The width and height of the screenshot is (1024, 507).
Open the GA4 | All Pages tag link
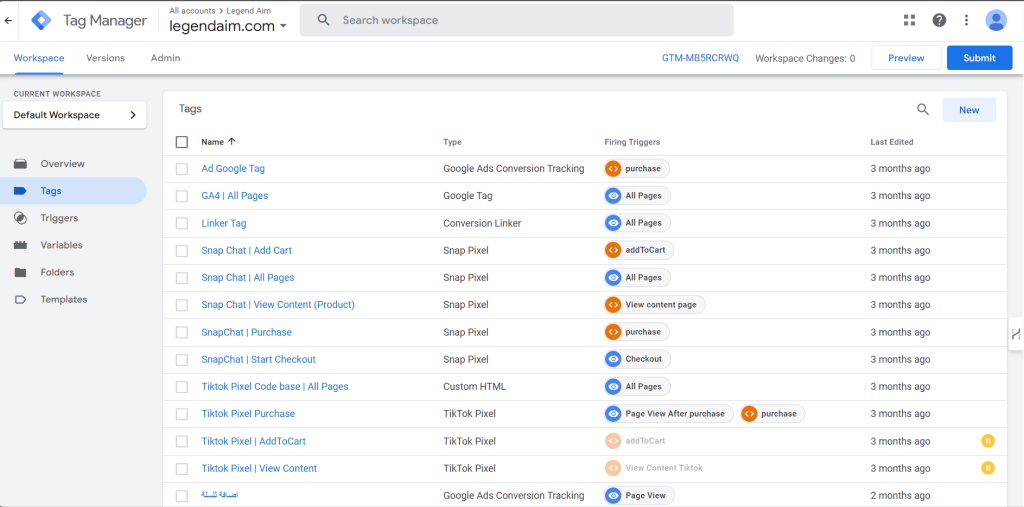click(234, 196)
